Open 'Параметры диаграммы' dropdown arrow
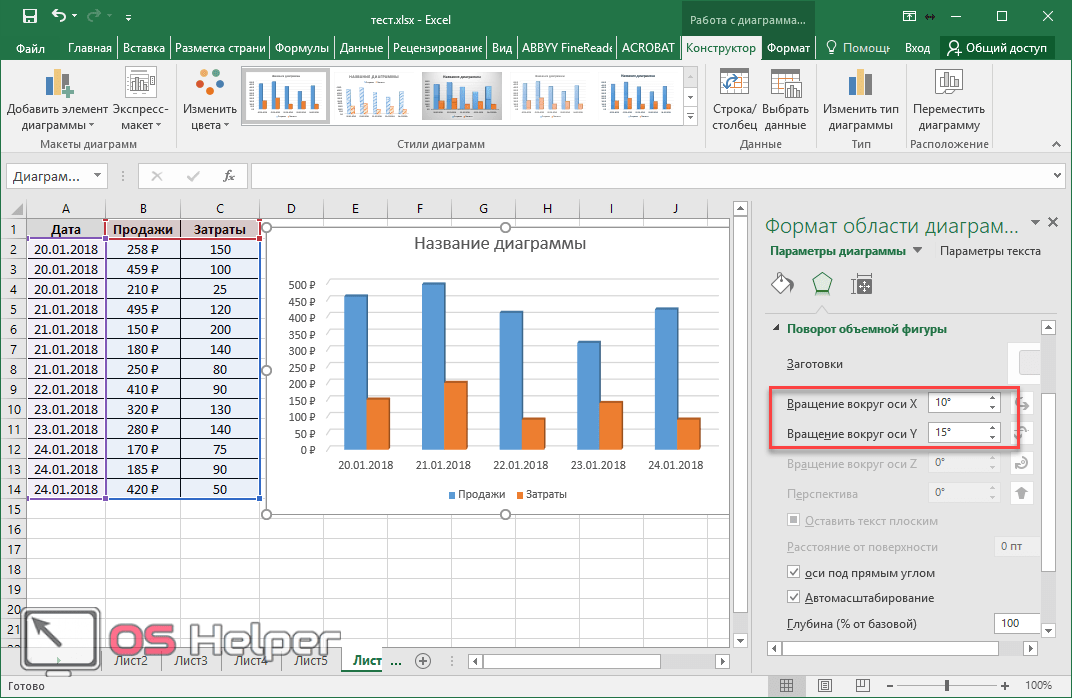Image resolution: width=1072 pixels, height=698 pixels. (918, 251)
